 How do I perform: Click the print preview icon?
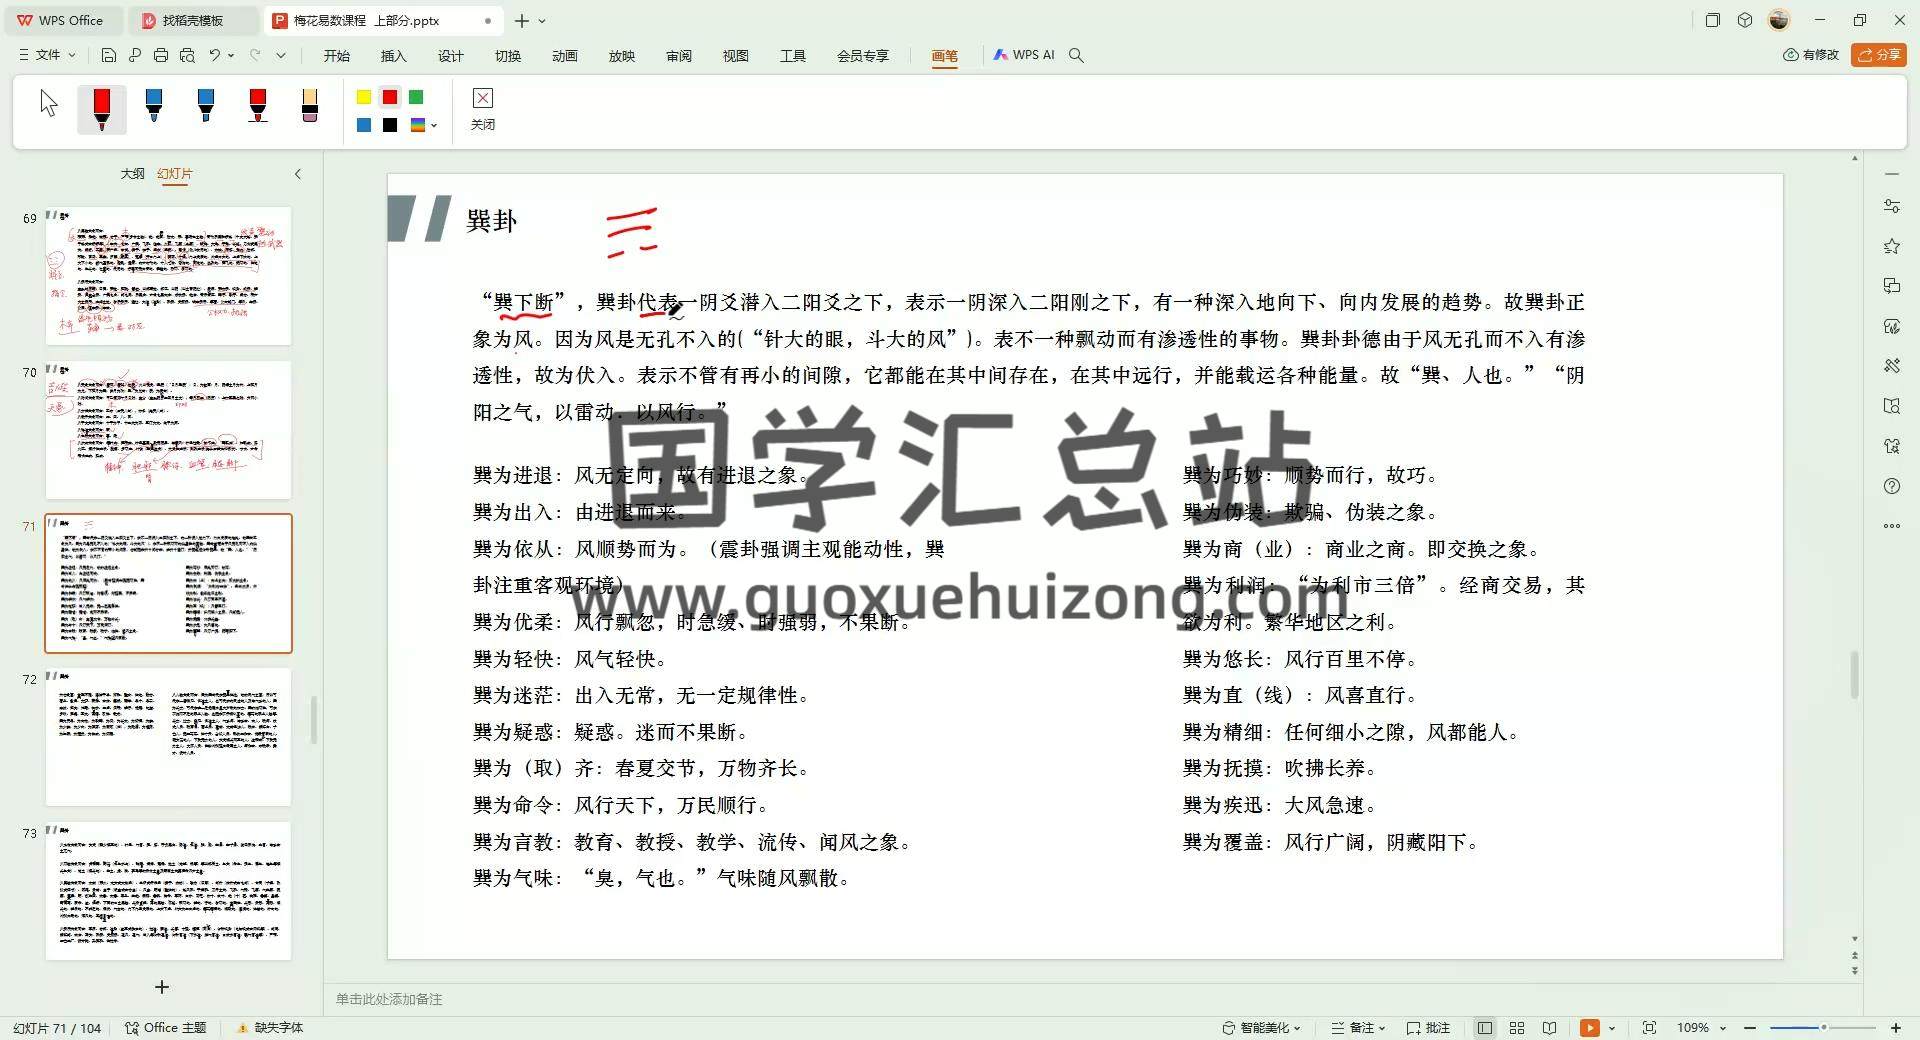coord(187,55)
